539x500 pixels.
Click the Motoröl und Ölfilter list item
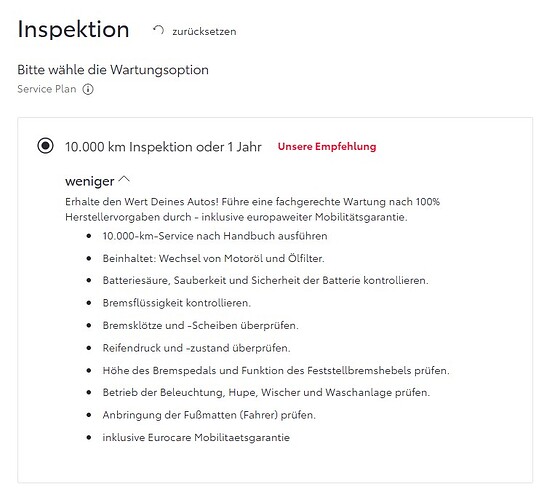click(213, 258)
